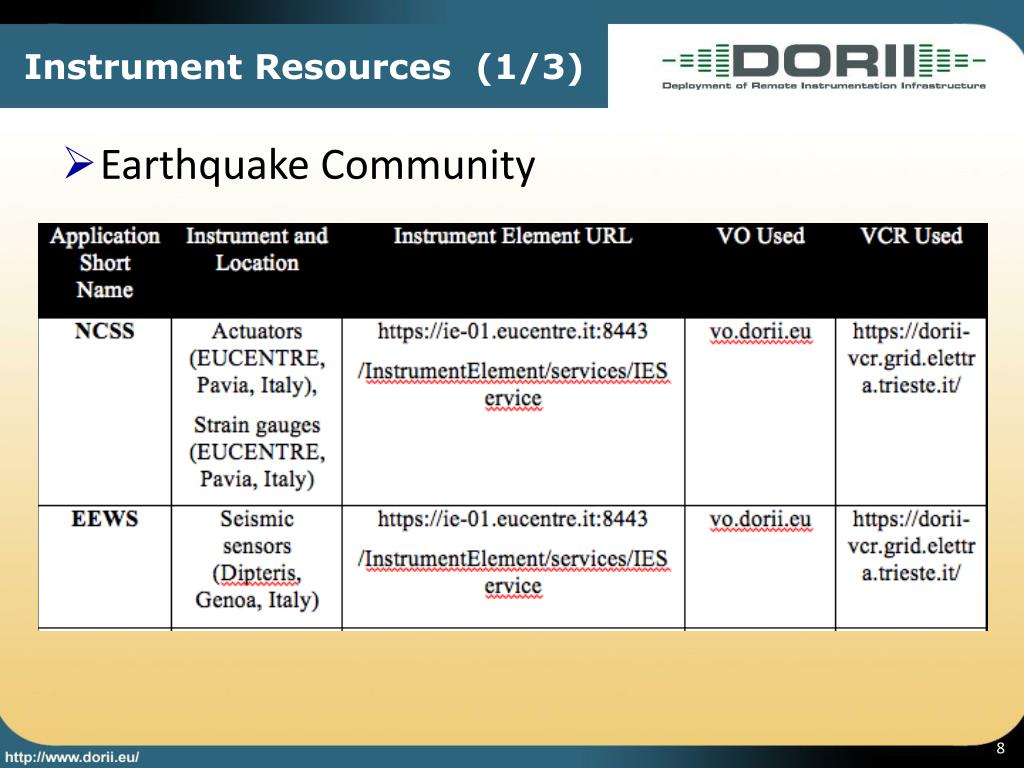Click 'Actuators (EUCENTRE, Pavia, Italy)' text
The image size is (1024, 768).
point(257,358)
